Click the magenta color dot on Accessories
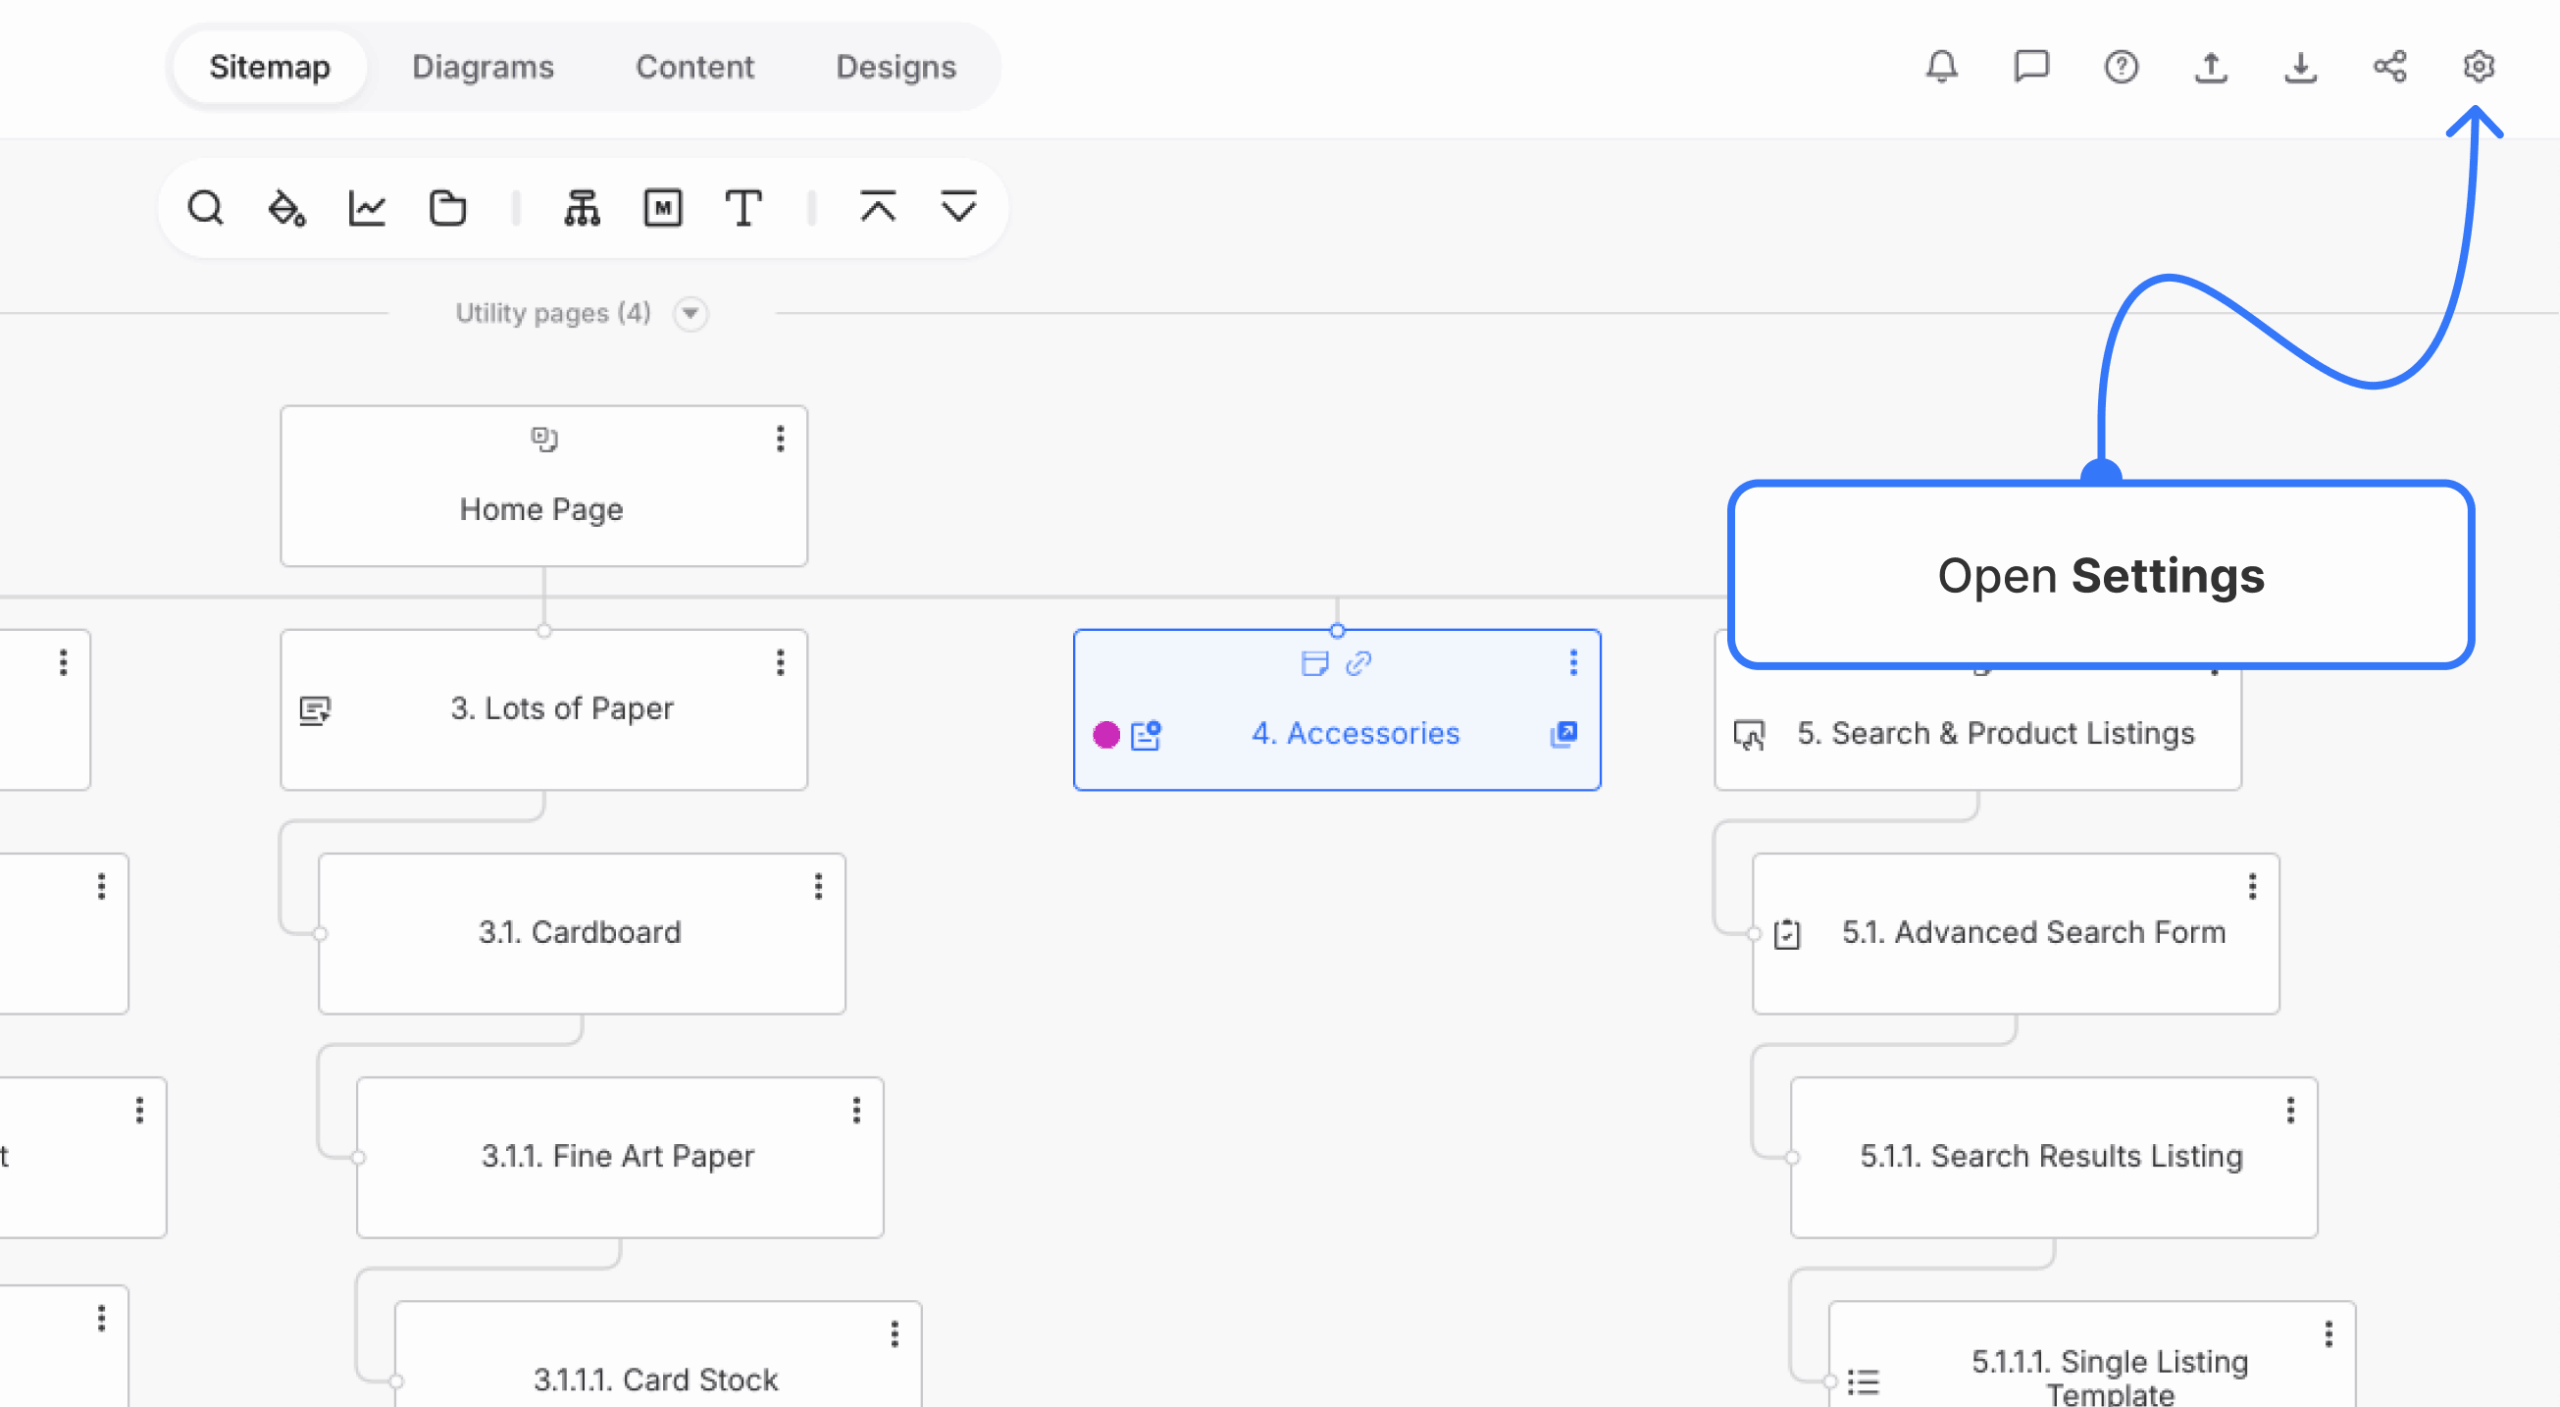 (x=1106, y=735)
